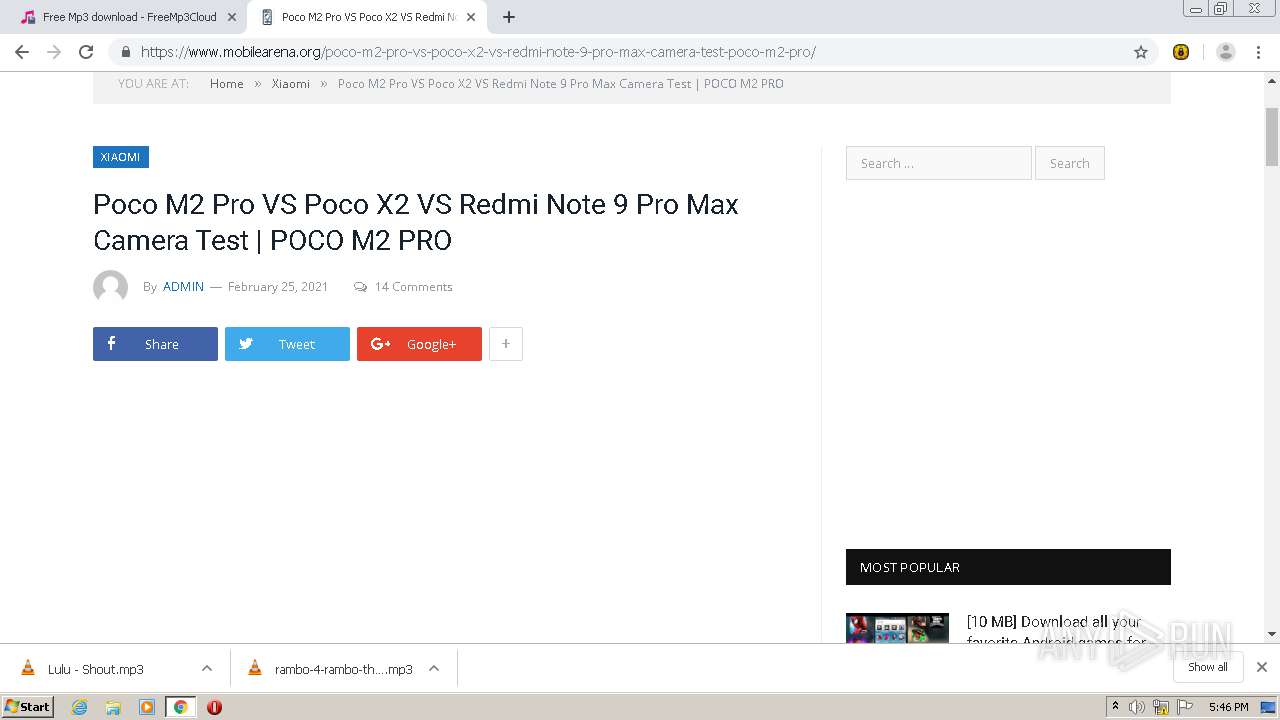Click the address bar URL
1280x720 pixels.
[x=478, y=52]
